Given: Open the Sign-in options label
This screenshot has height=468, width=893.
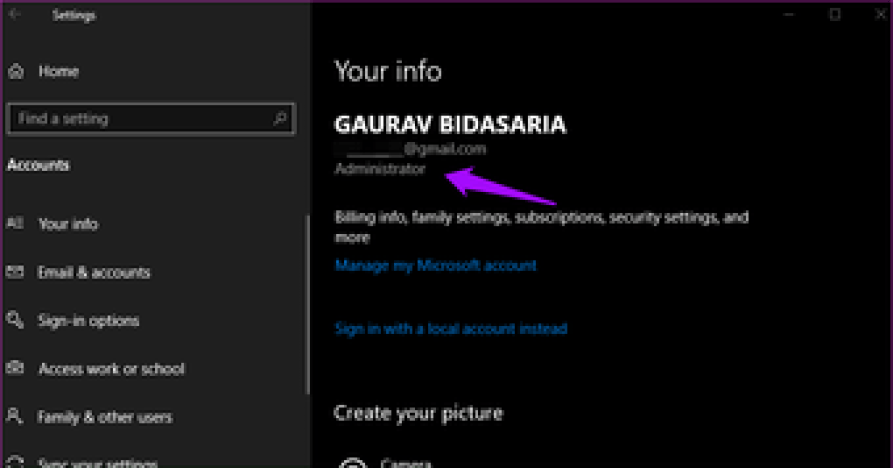Looking at the screenshot, I should click(x=88, y=321).
